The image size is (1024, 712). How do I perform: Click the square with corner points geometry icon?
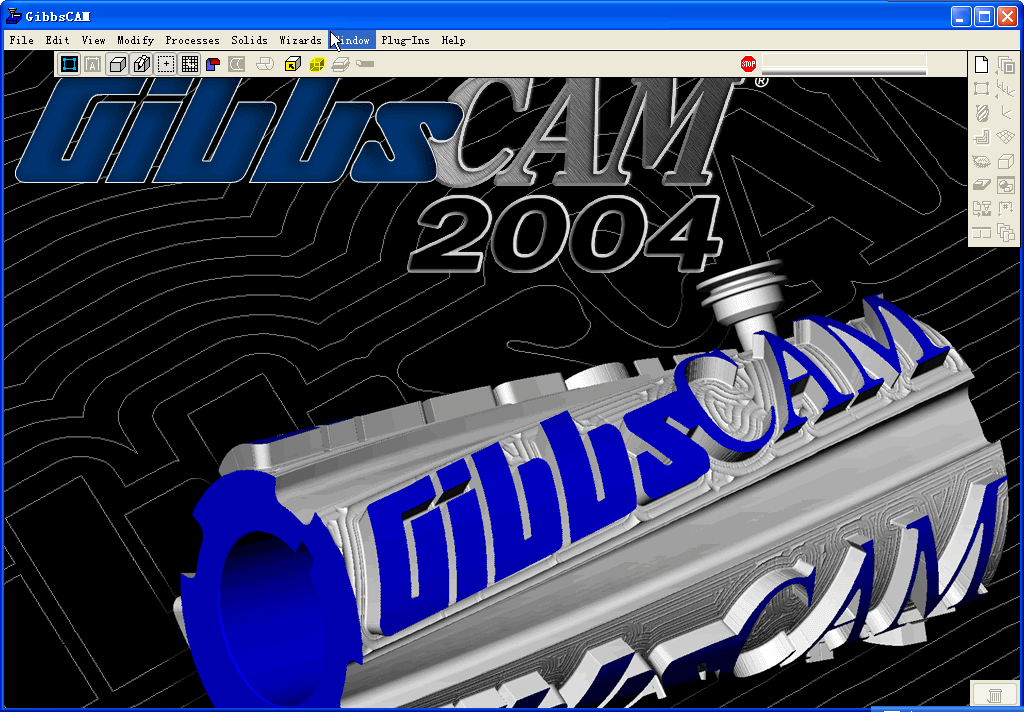982,89
